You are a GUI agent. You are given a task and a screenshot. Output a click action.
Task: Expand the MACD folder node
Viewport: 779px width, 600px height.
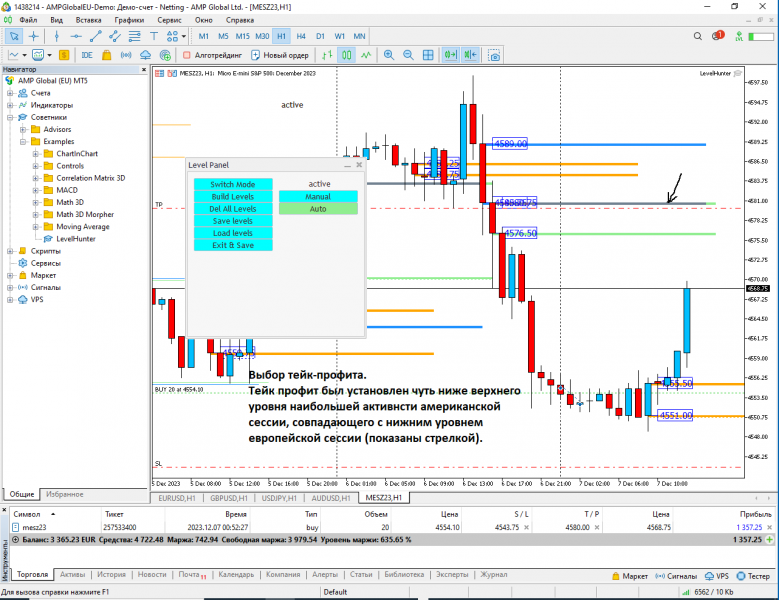click(36, 190)
